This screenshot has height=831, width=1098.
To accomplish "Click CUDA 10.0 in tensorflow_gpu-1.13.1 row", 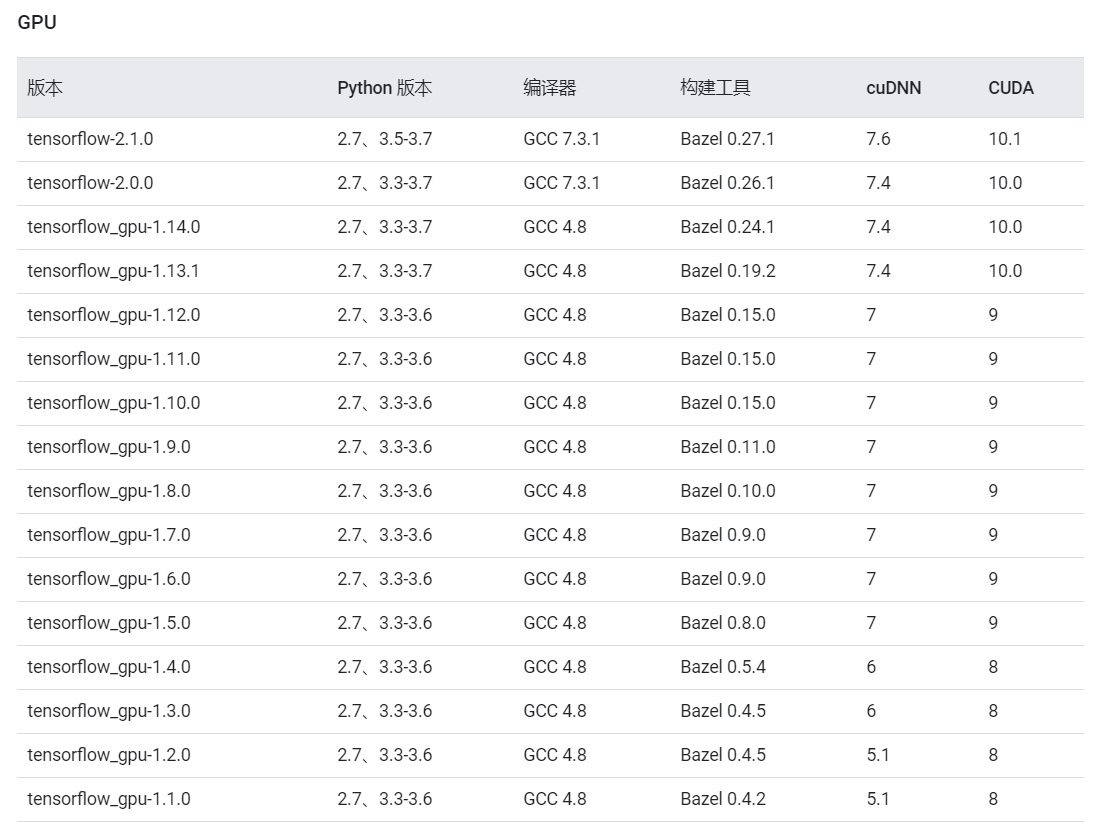I will click(1005, 271).
